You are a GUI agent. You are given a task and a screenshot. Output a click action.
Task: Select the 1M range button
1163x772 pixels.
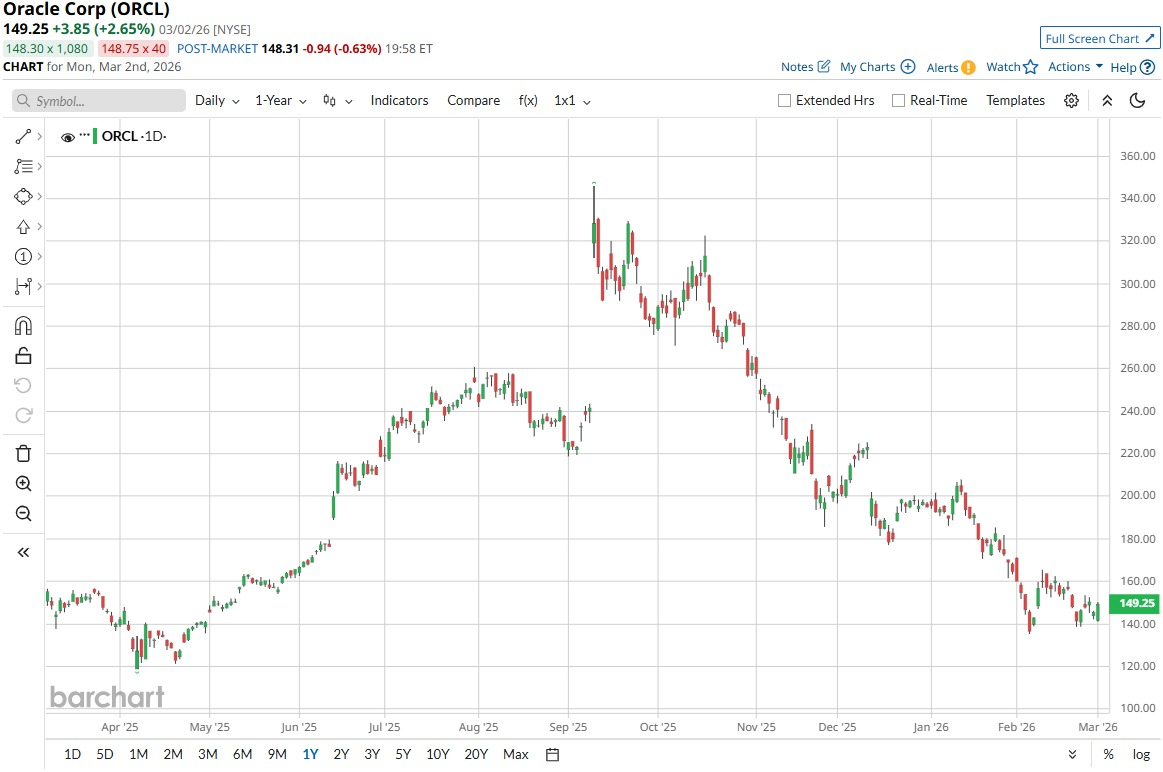[139, 755]
